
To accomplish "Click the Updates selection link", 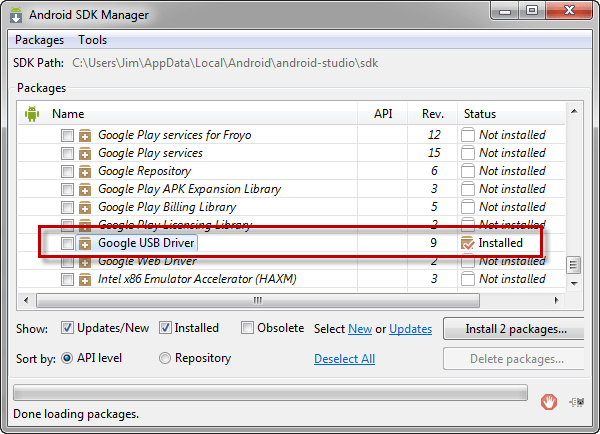I will tap(411, 329).
